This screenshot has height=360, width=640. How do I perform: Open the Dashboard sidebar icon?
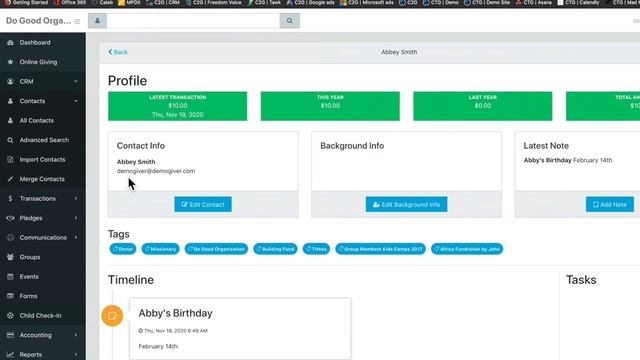[x=10, y=42]
